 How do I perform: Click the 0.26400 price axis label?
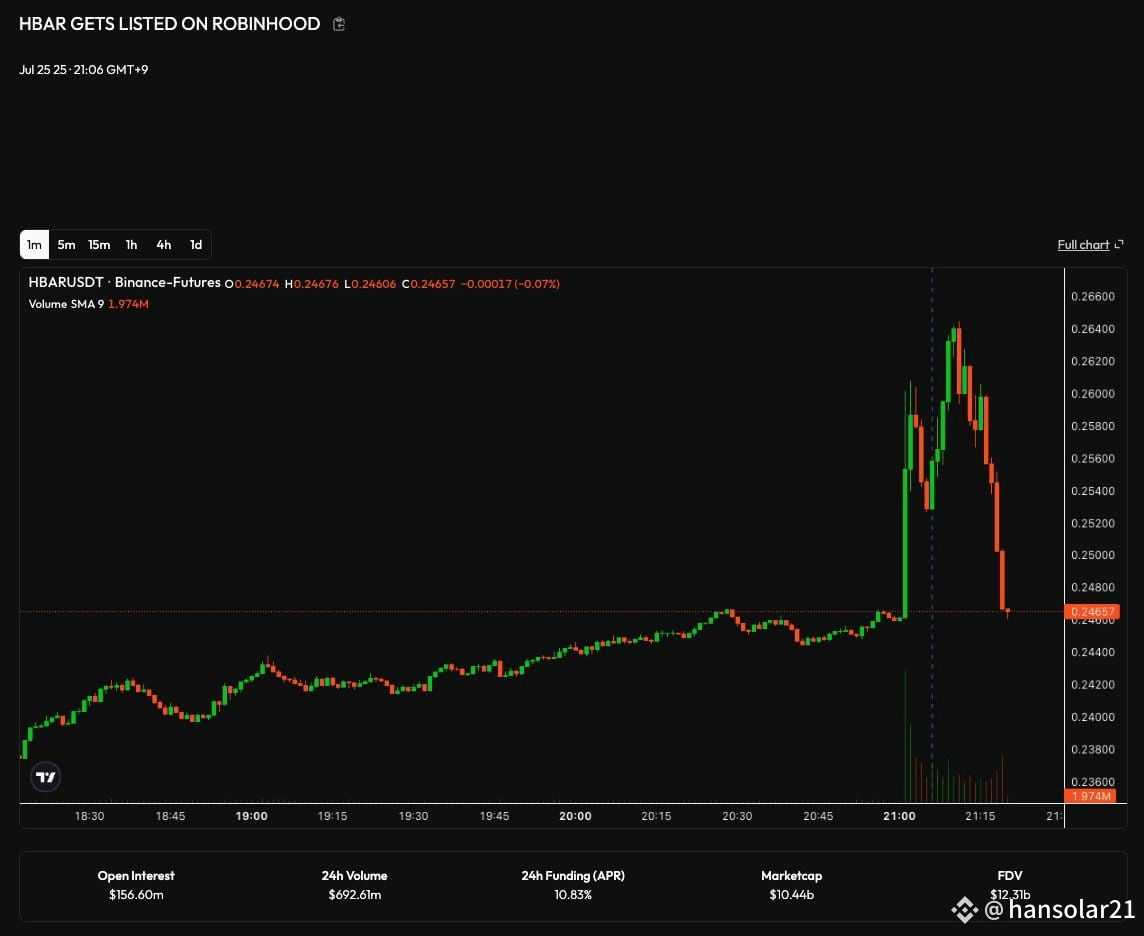click(1092, 329)
